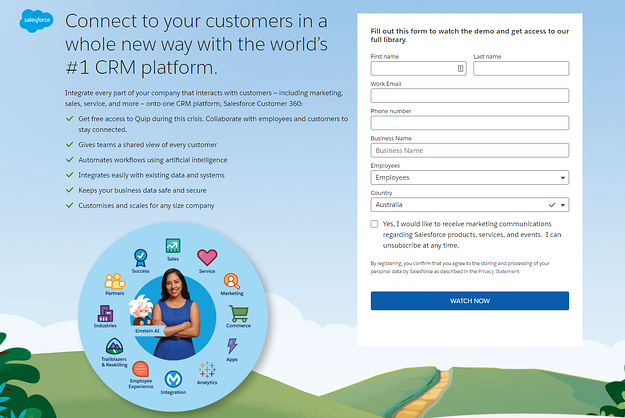Image resolution: width=625 pixels, height=418 pixels.
Task: Click 'Gives teams a shared view of every customer'
Action: (x=147, y=145)
